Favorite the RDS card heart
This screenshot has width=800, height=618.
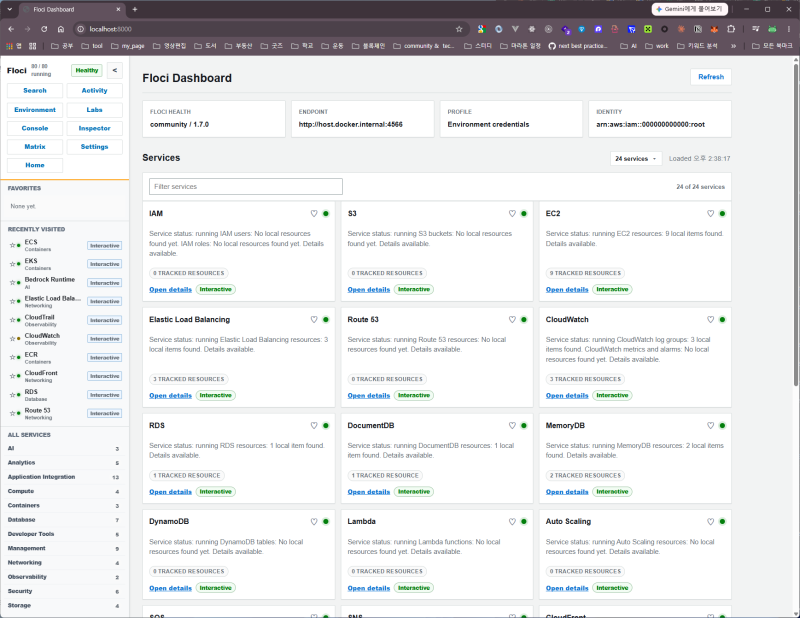point(314,426)
